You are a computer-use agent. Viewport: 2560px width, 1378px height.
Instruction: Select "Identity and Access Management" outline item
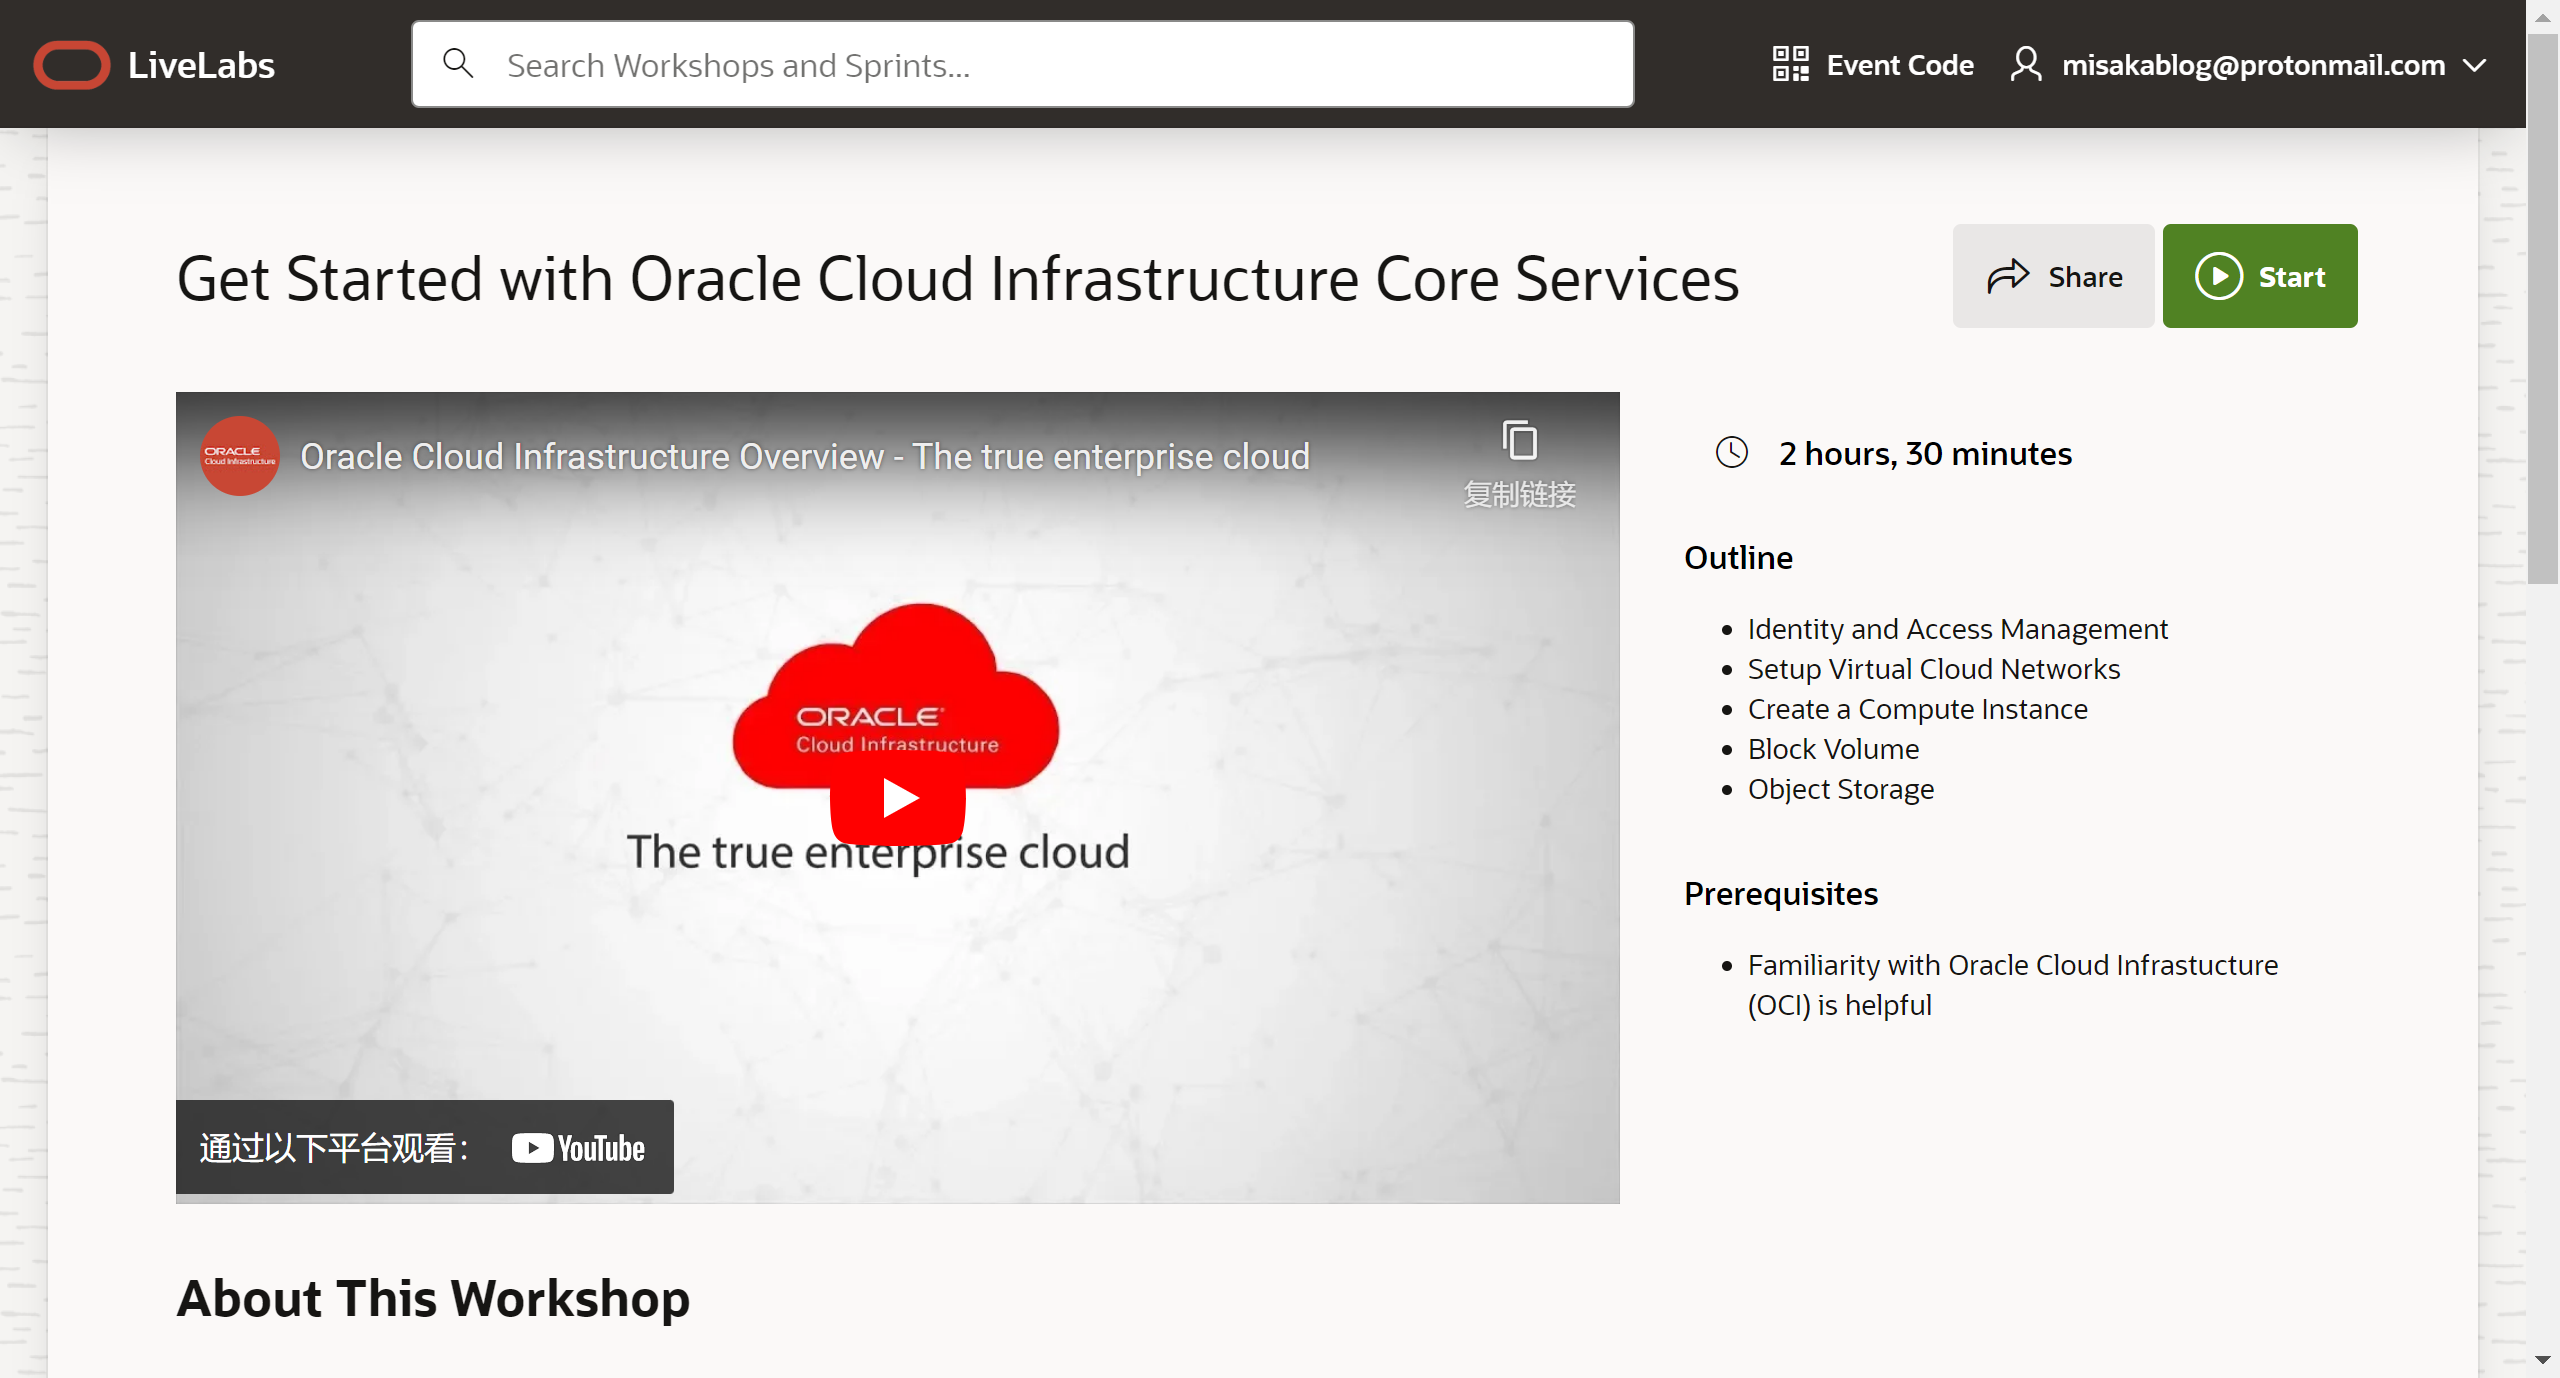1957,629
